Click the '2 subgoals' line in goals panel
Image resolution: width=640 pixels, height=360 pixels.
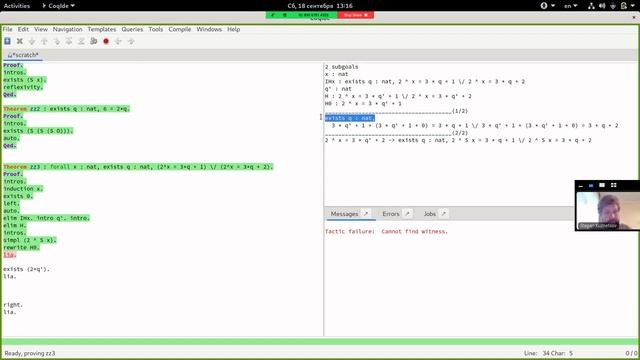342,67
